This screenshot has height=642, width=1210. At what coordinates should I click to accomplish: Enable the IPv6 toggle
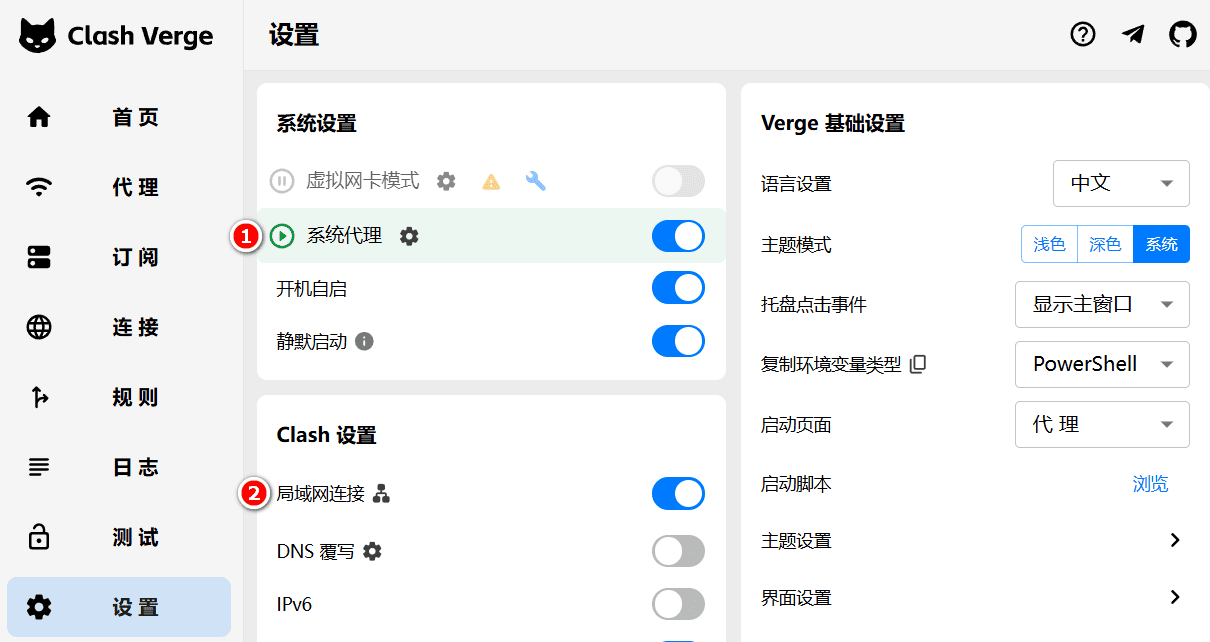click(678, 604)
